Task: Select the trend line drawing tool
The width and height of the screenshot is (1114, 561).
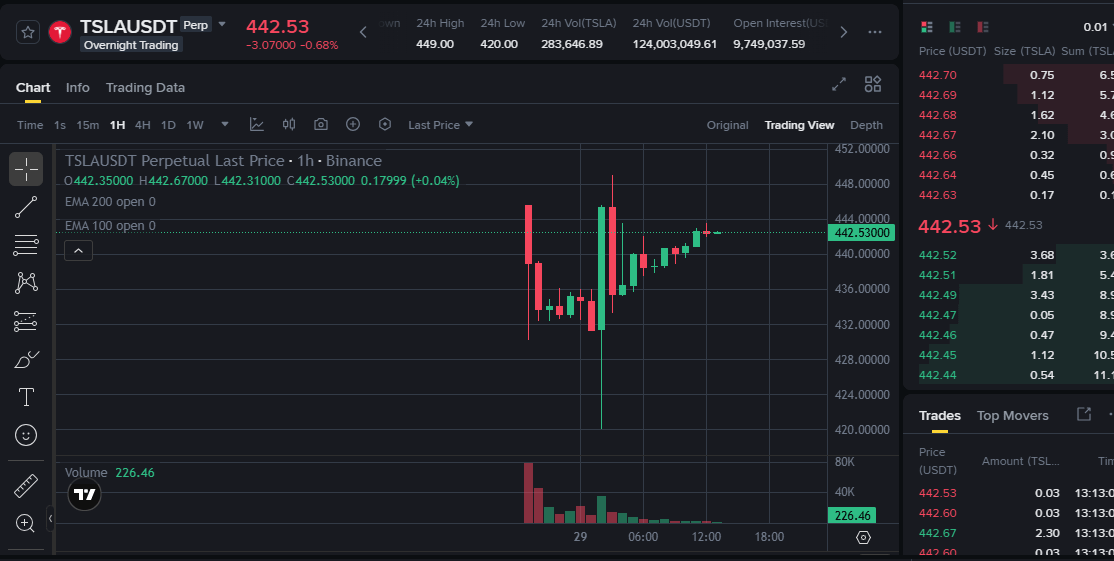Action: pyautogui.click(x=26, y=207)
